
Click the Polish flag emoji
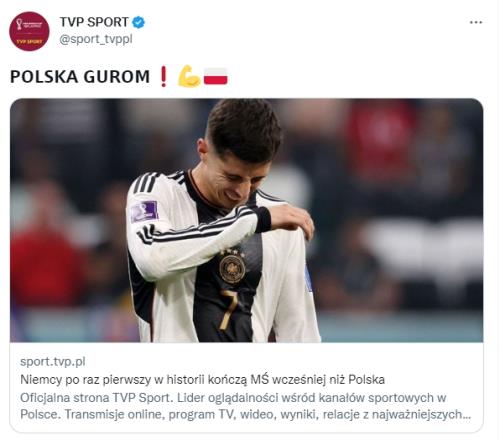click(216, 76)
